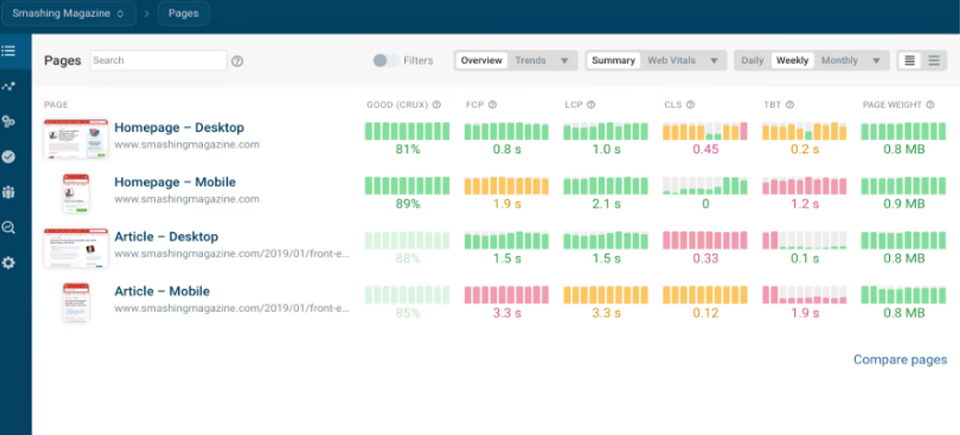Enable the Filters toggle
Image resolution: width=960 pixels, height=435 pixels.
(386, 61)
